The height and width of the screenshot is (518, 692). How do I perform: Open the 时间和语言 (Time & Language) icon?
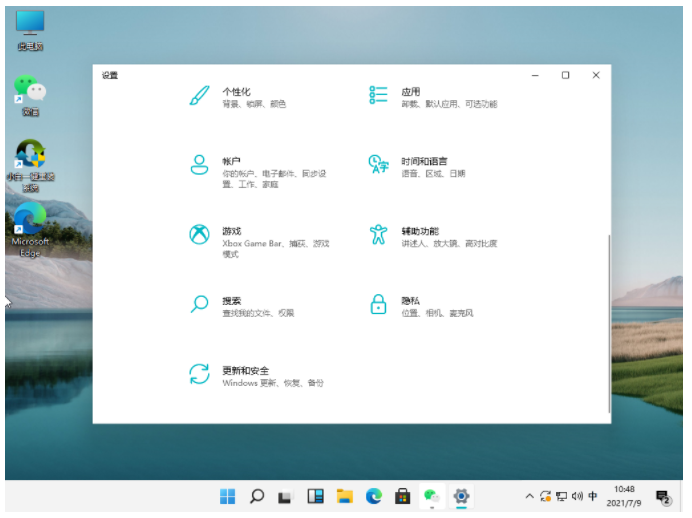coord(378,165)
